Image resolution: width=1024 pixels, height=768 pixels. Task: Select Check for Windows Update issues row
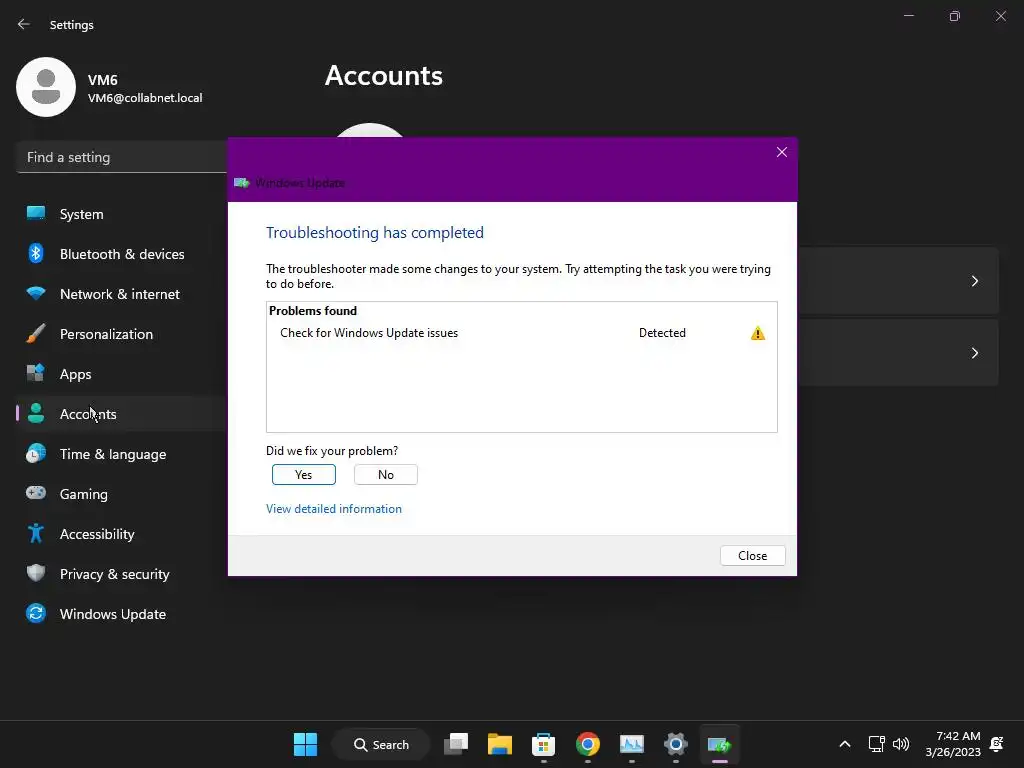click(522, 333)
